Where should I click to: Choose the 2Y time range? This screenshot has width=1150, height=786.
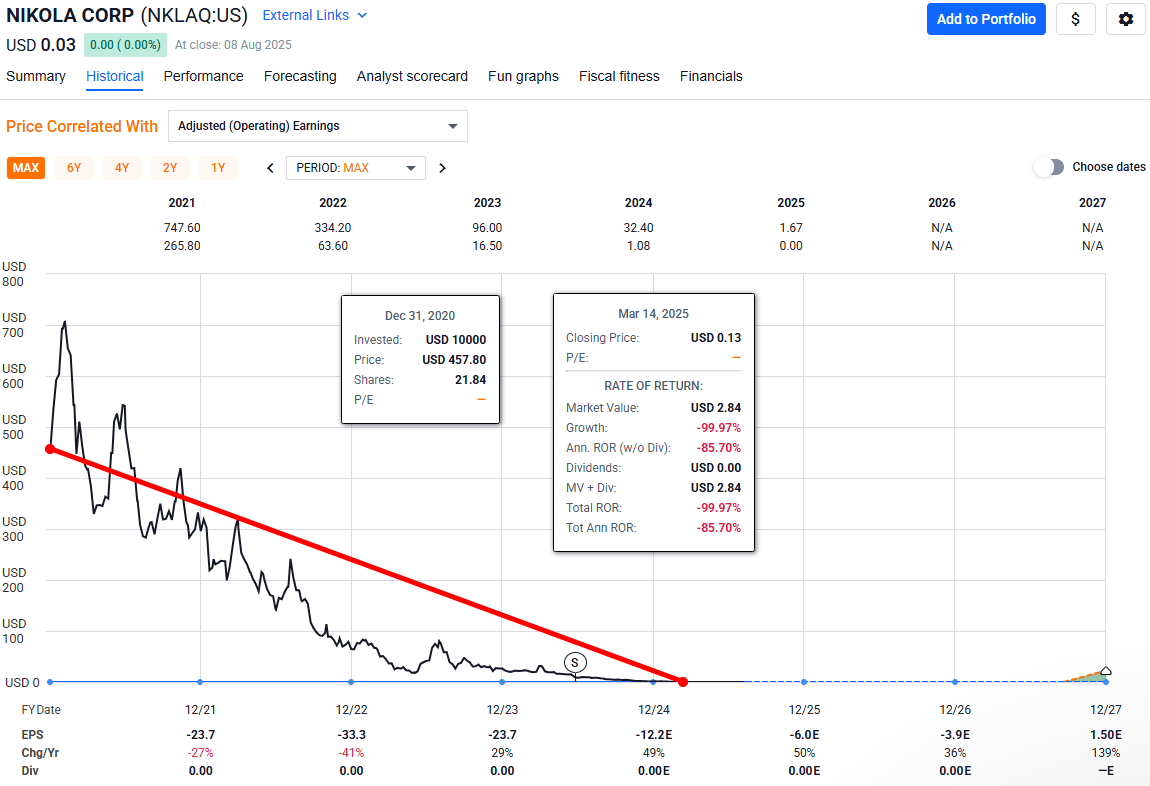point(170,168)
